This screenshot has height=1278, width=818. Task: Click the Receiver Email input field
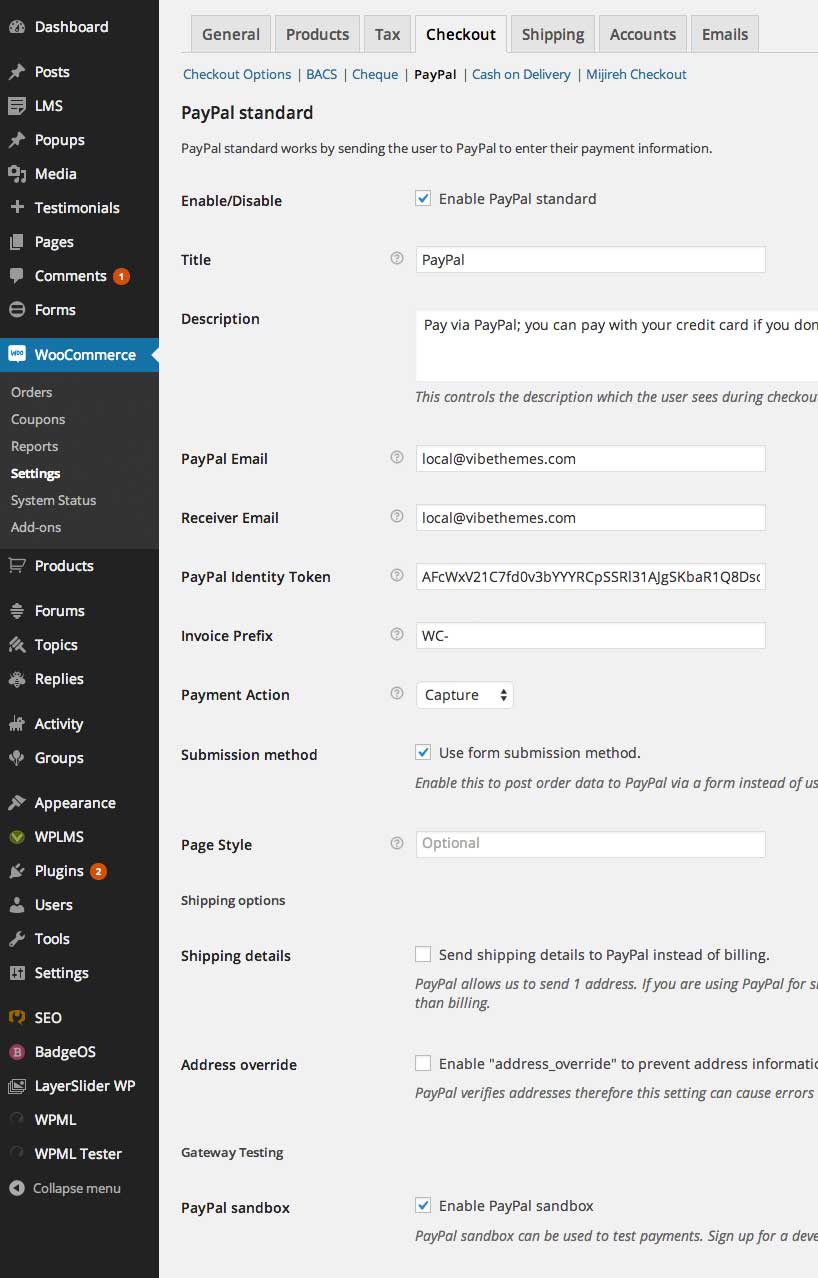(591, 518)
